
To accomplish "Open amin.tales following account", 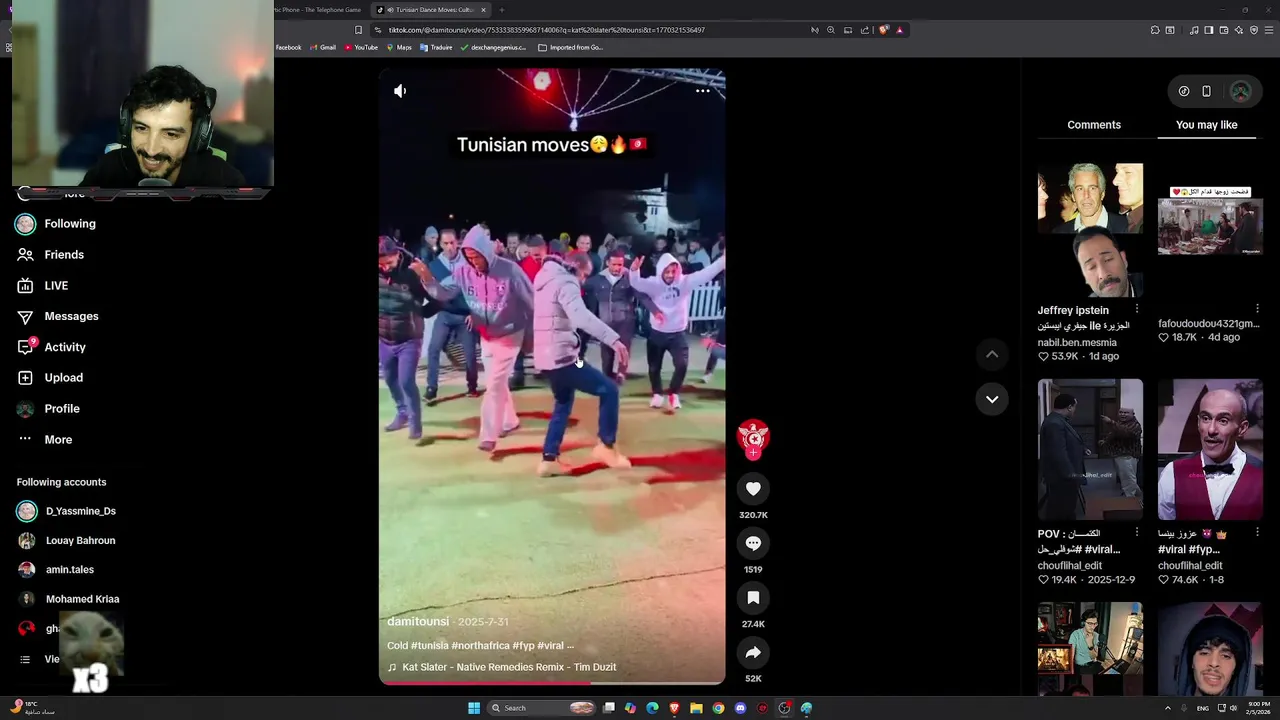I will (56, 570).
